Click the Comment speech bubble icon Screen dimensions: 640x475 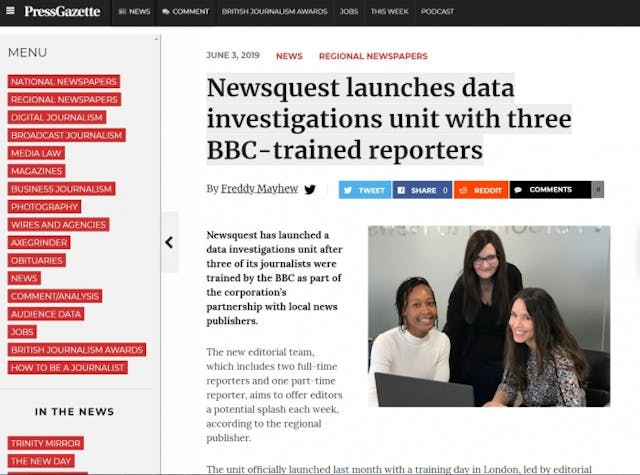166,12
